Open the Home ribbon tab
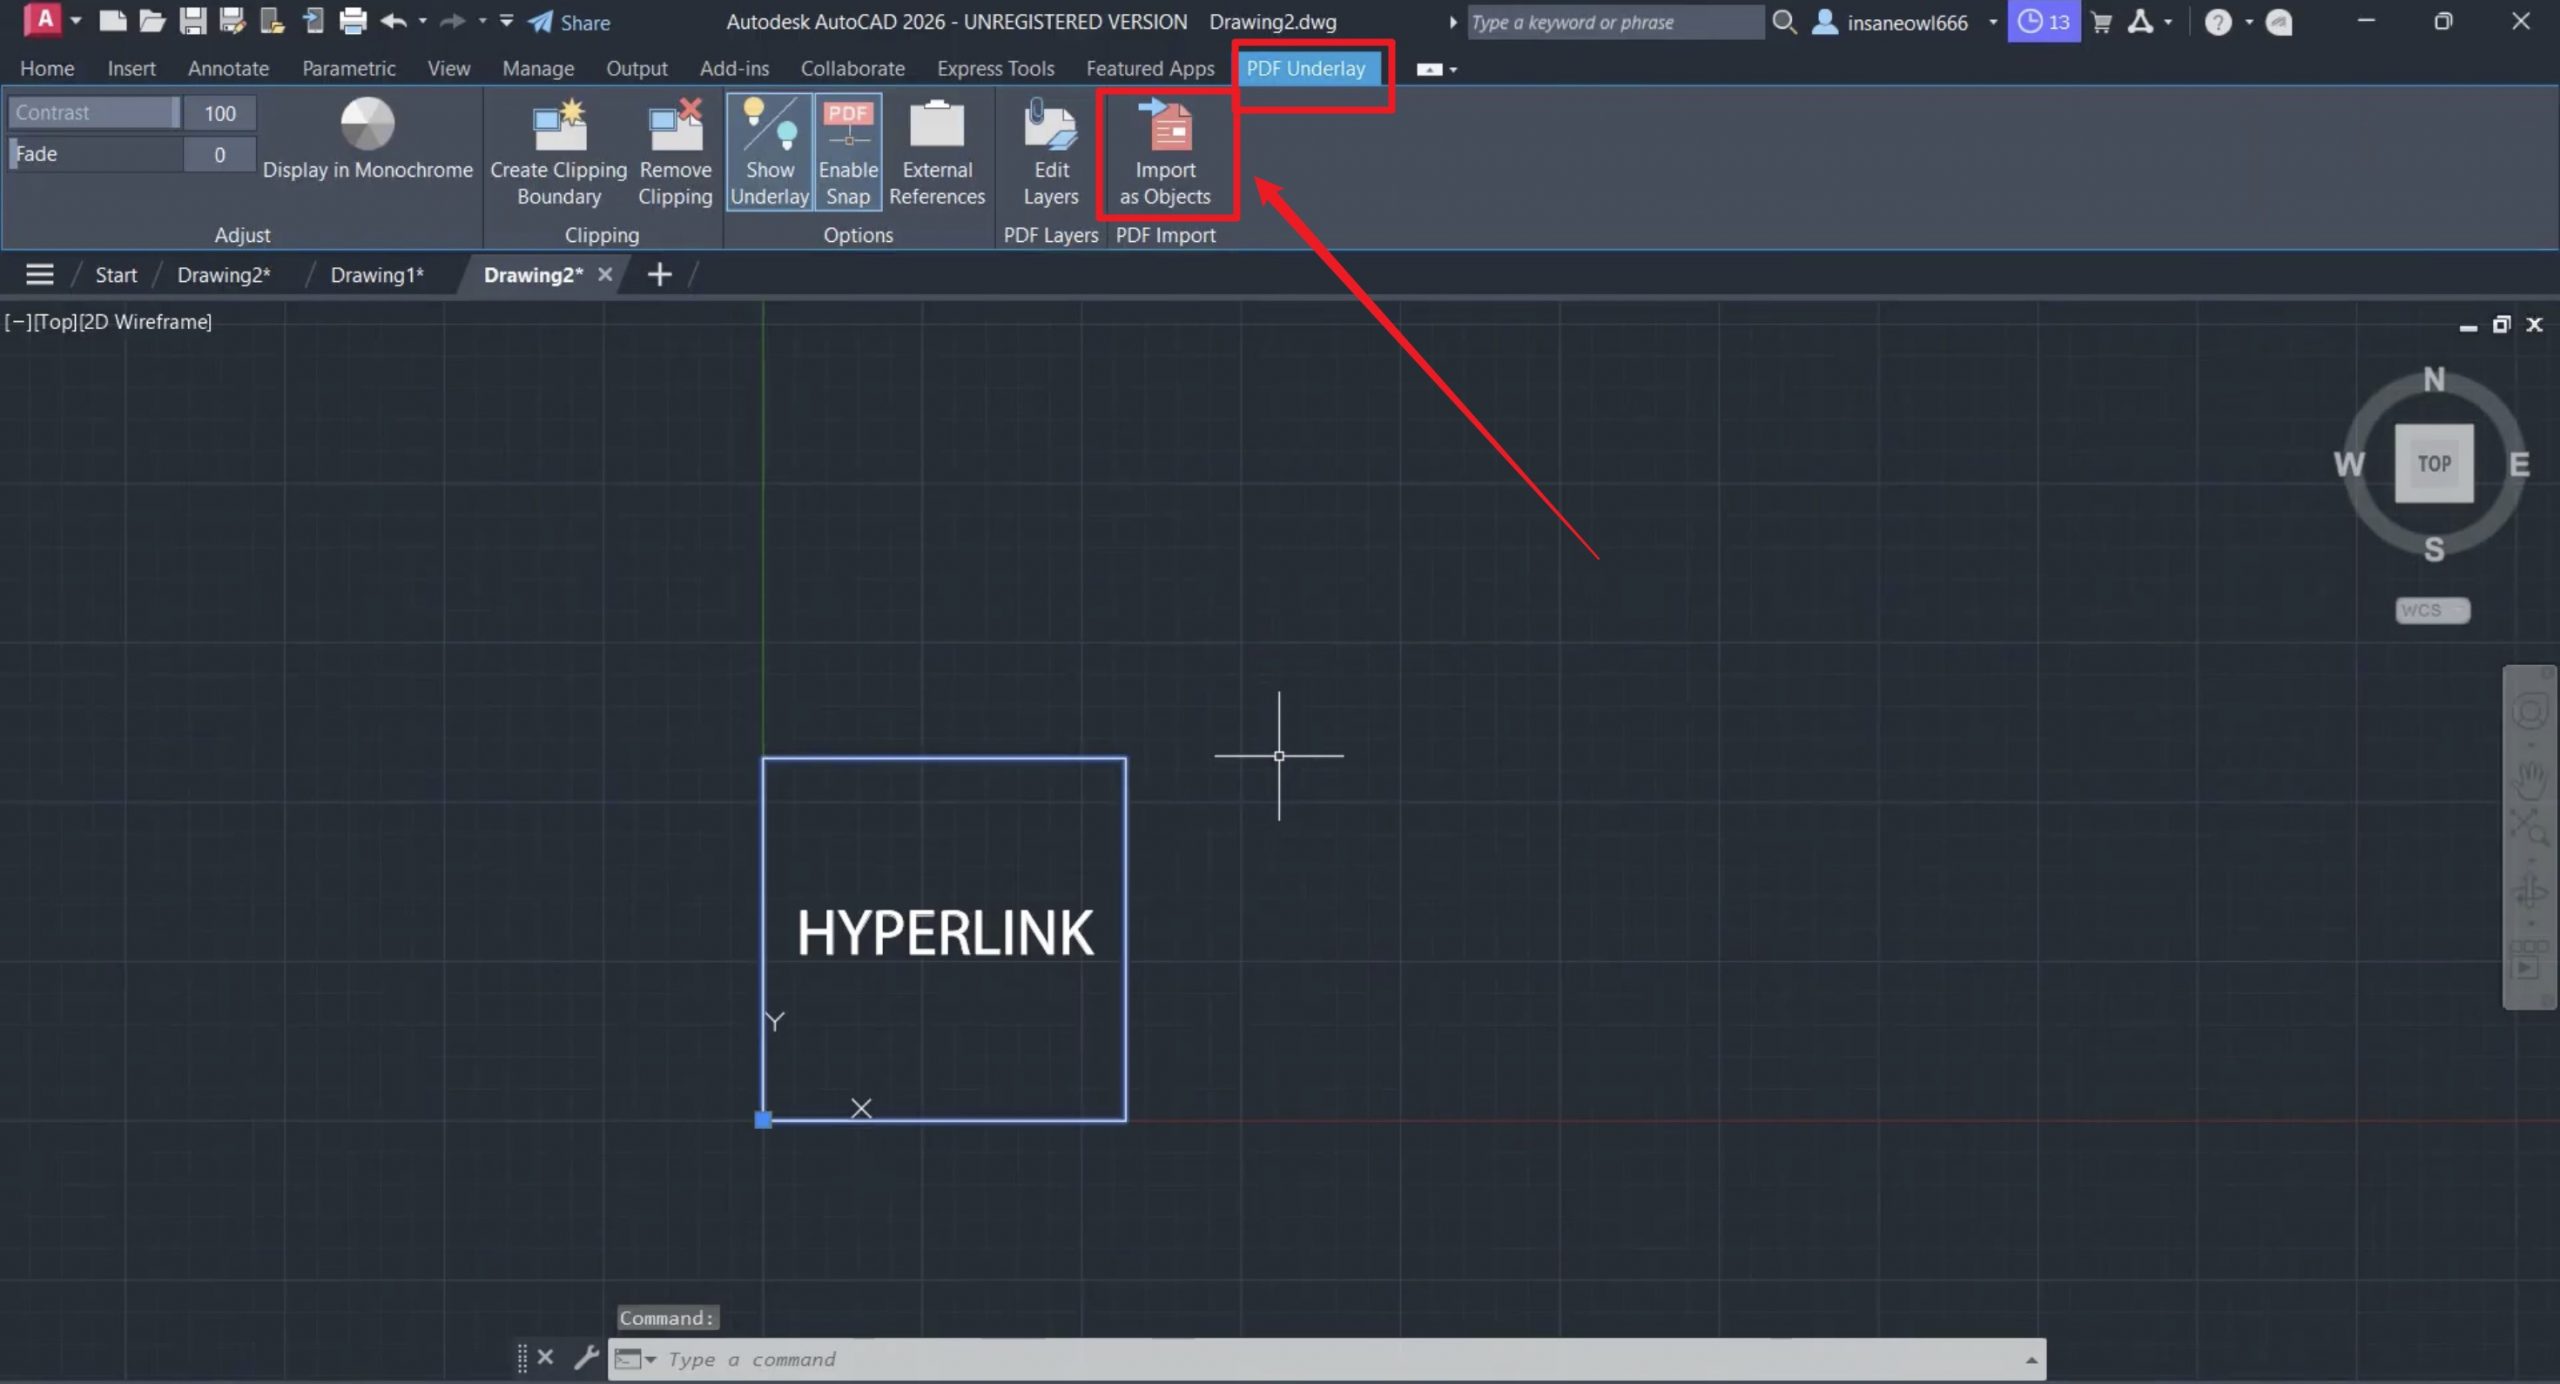Image resolution: width=2560 pixels, height=1384 pixels. tap(47, 68)
